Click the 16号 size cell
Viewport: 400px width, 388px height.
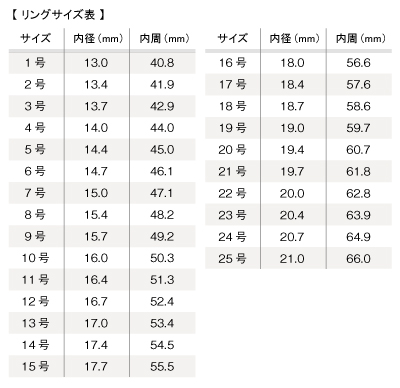(x=233, y=63)
